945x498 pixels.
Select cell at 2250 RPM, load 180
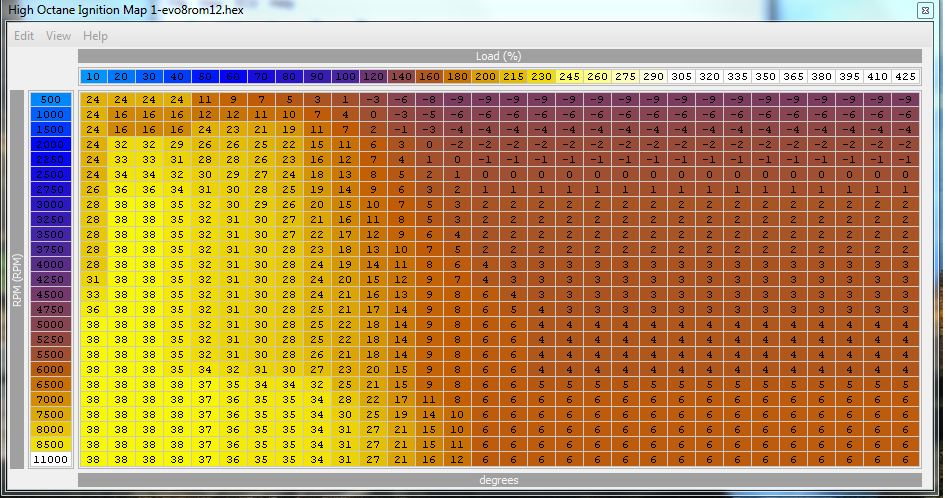coord(457,160)
